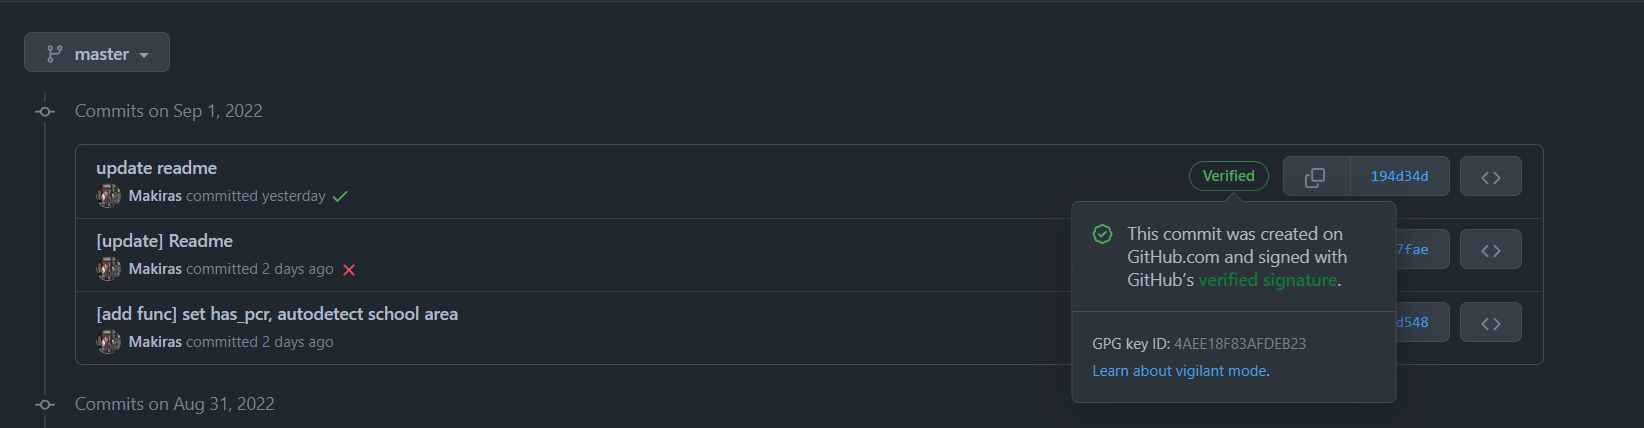Screen dimensions: 1644x428
Task: Browse repository at the 194d34d commit
Action: pyautogui.click(x=1490, y=177)
